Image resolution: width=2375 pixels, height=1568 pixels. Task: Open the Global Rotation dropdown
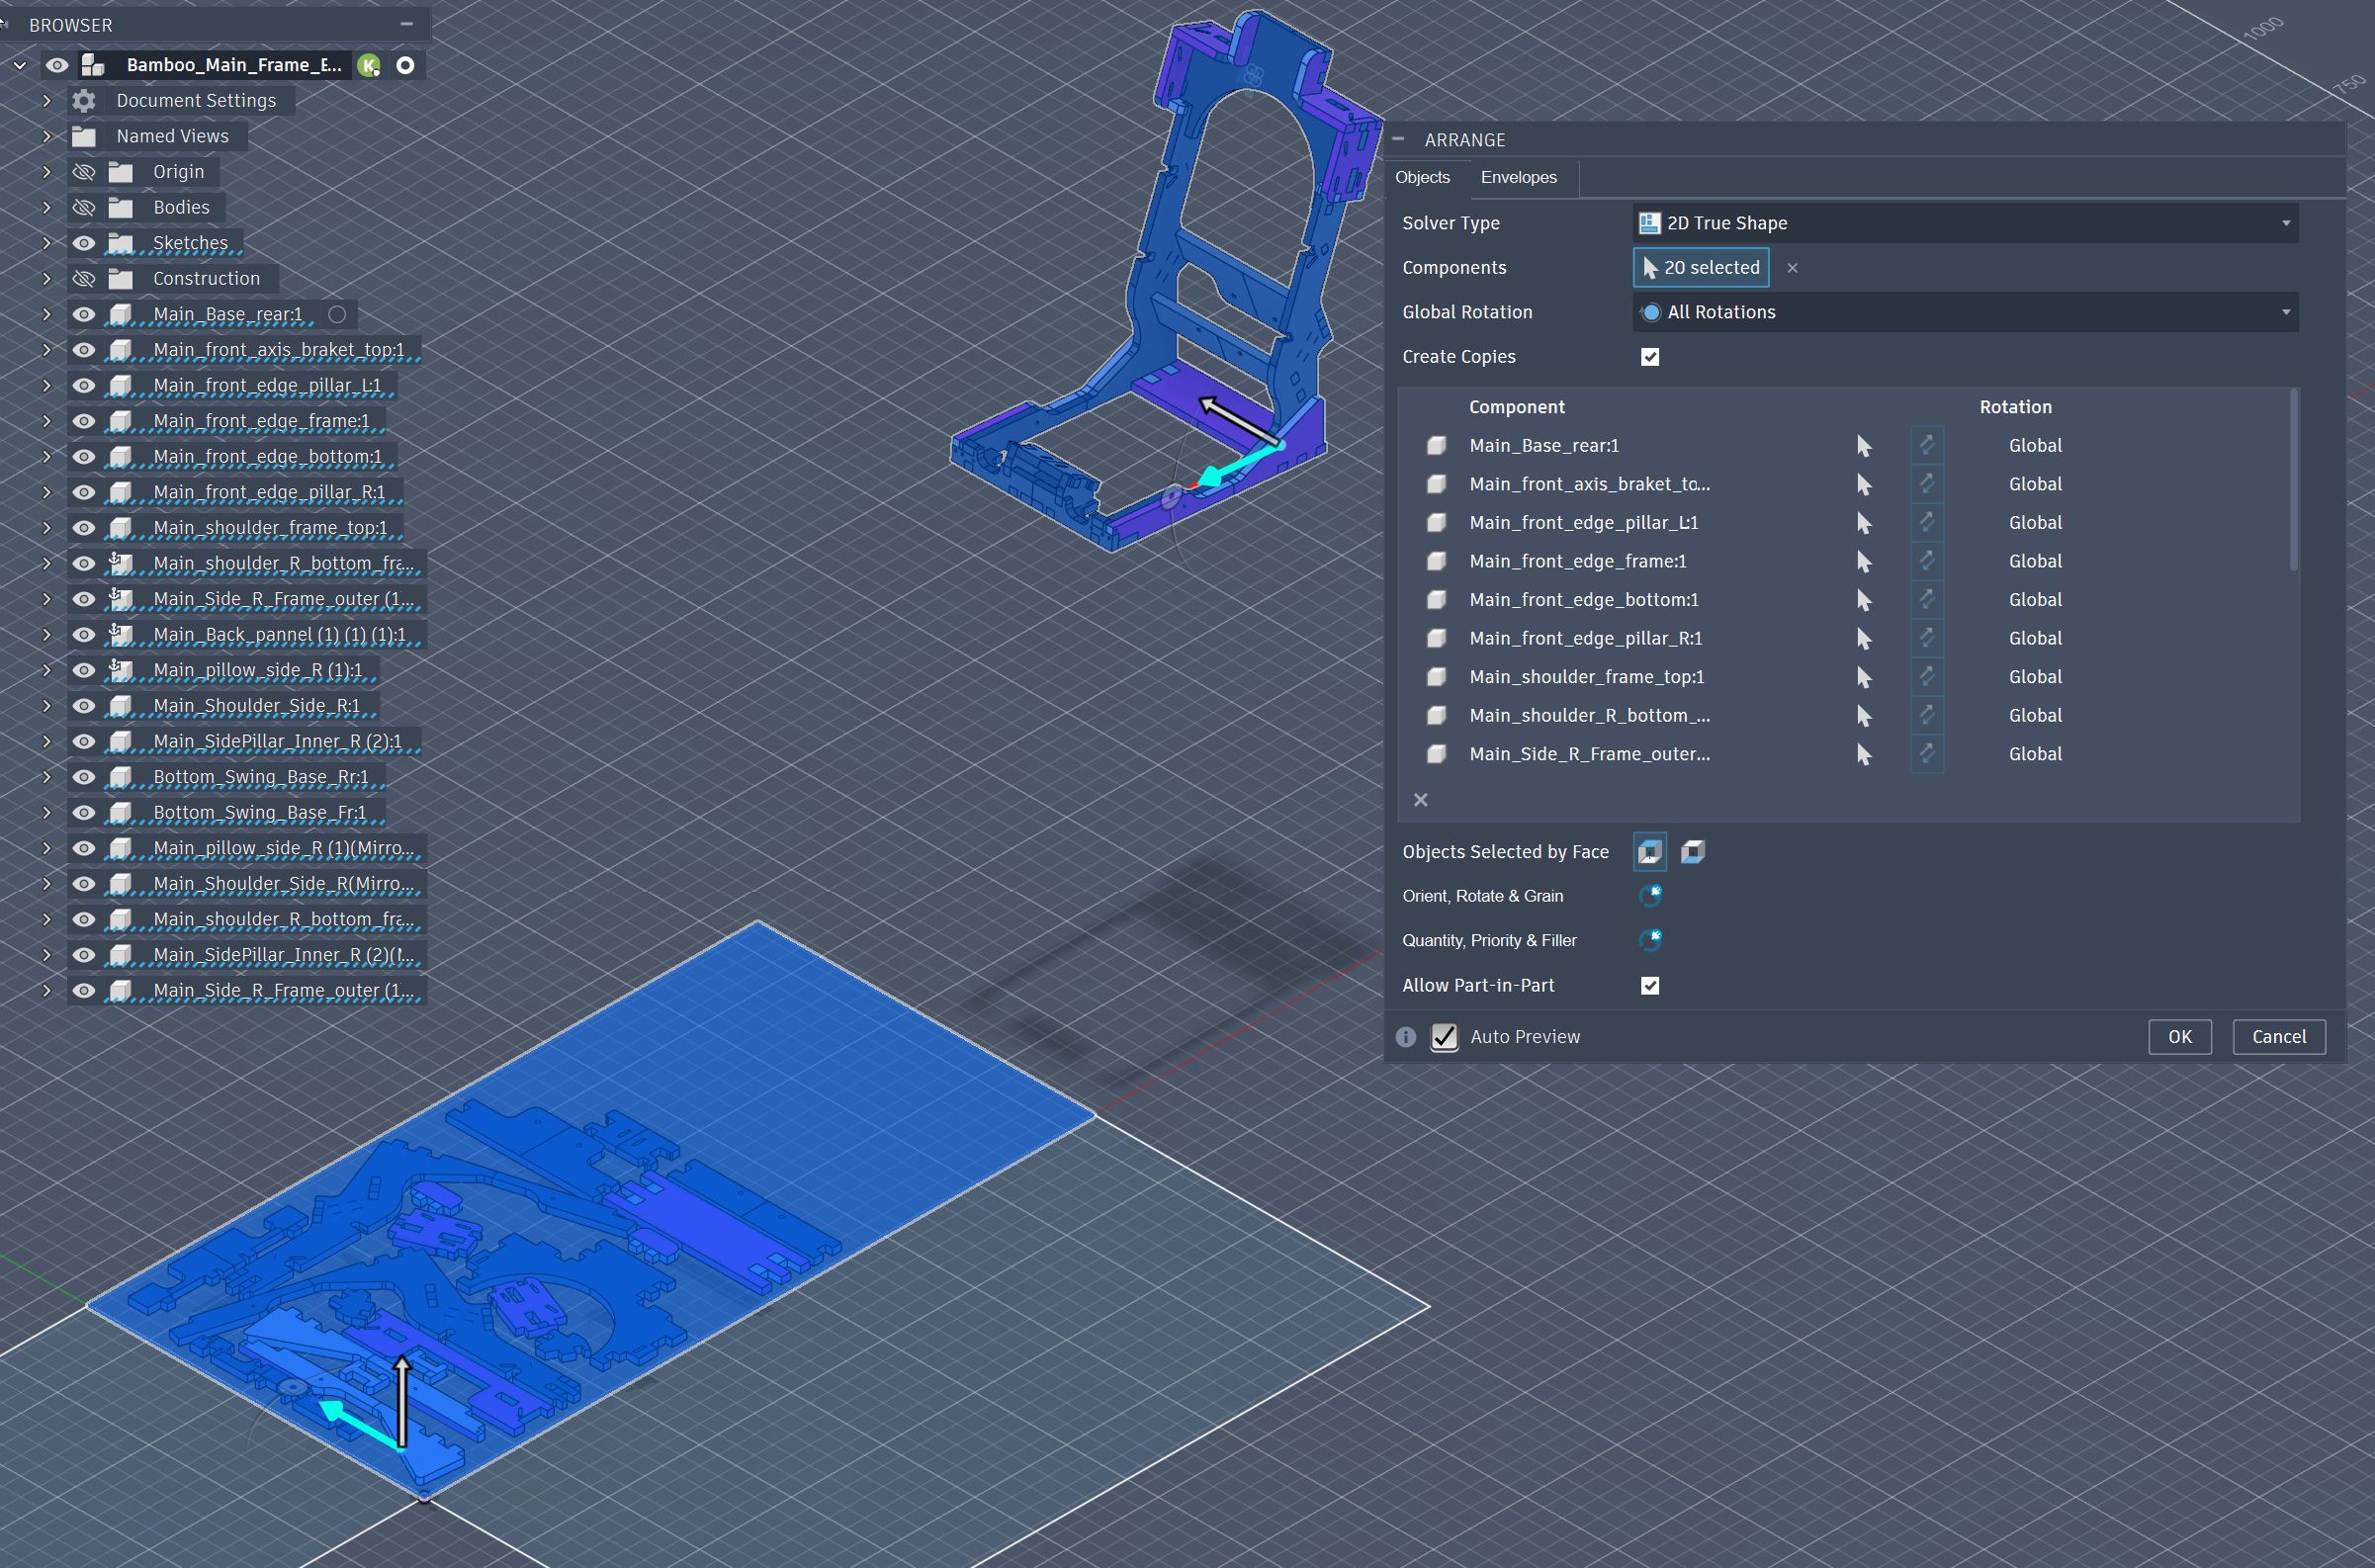coord(1965,312)
